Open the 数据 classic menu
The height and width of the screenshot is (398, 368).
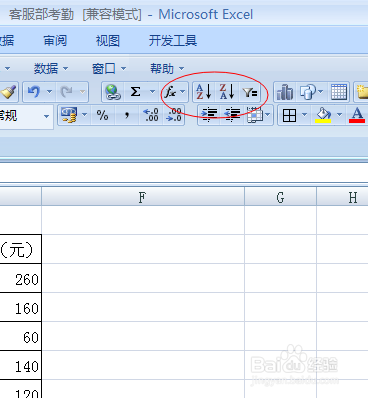[51, 68]
